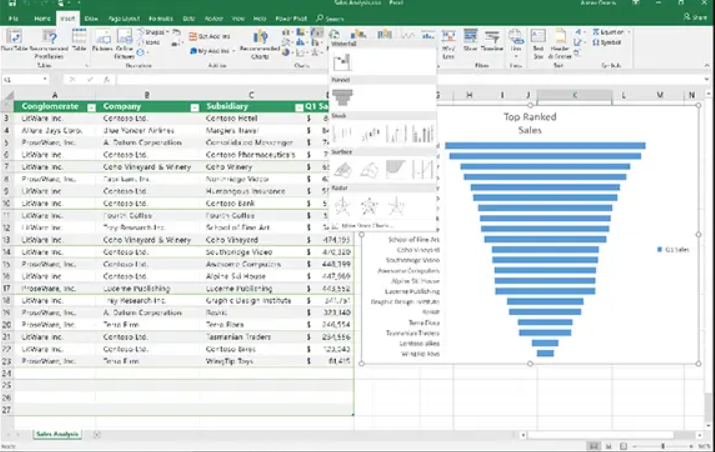The width and height of the screenshot is (715, 452).
Task: Click Header & Footer button
Action: [x=560, y=44]
